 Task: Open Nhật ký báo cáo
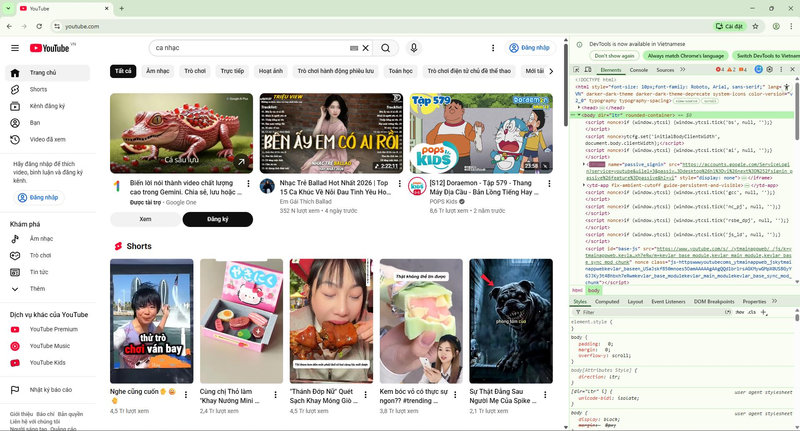pos(47,390)
